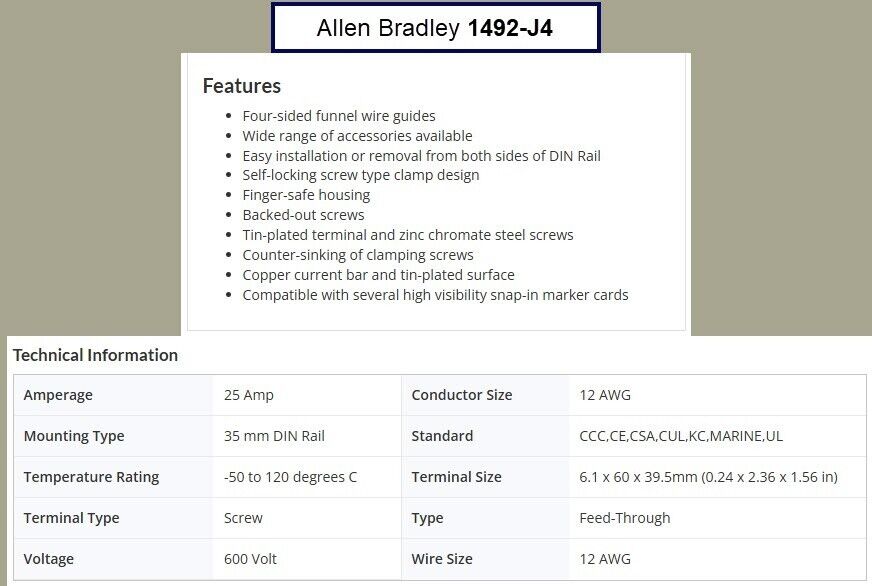The image size is (872, 586).
Task: Select the Amperage label cell
Action: [x=58, y=395]
